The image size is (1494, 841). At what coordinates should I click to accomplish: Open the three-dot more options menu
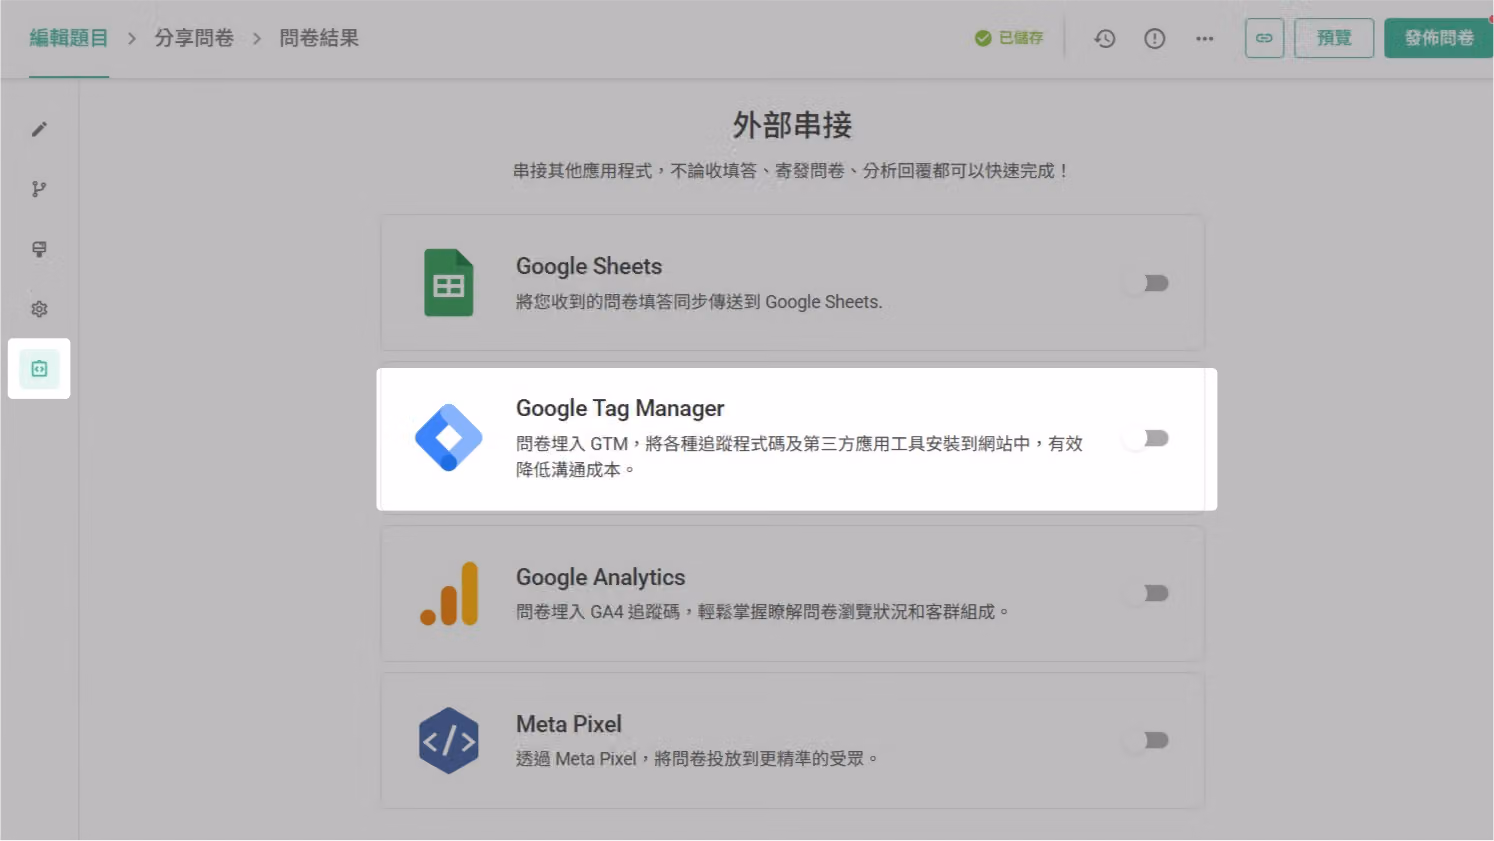click(x=1205, y=38)
